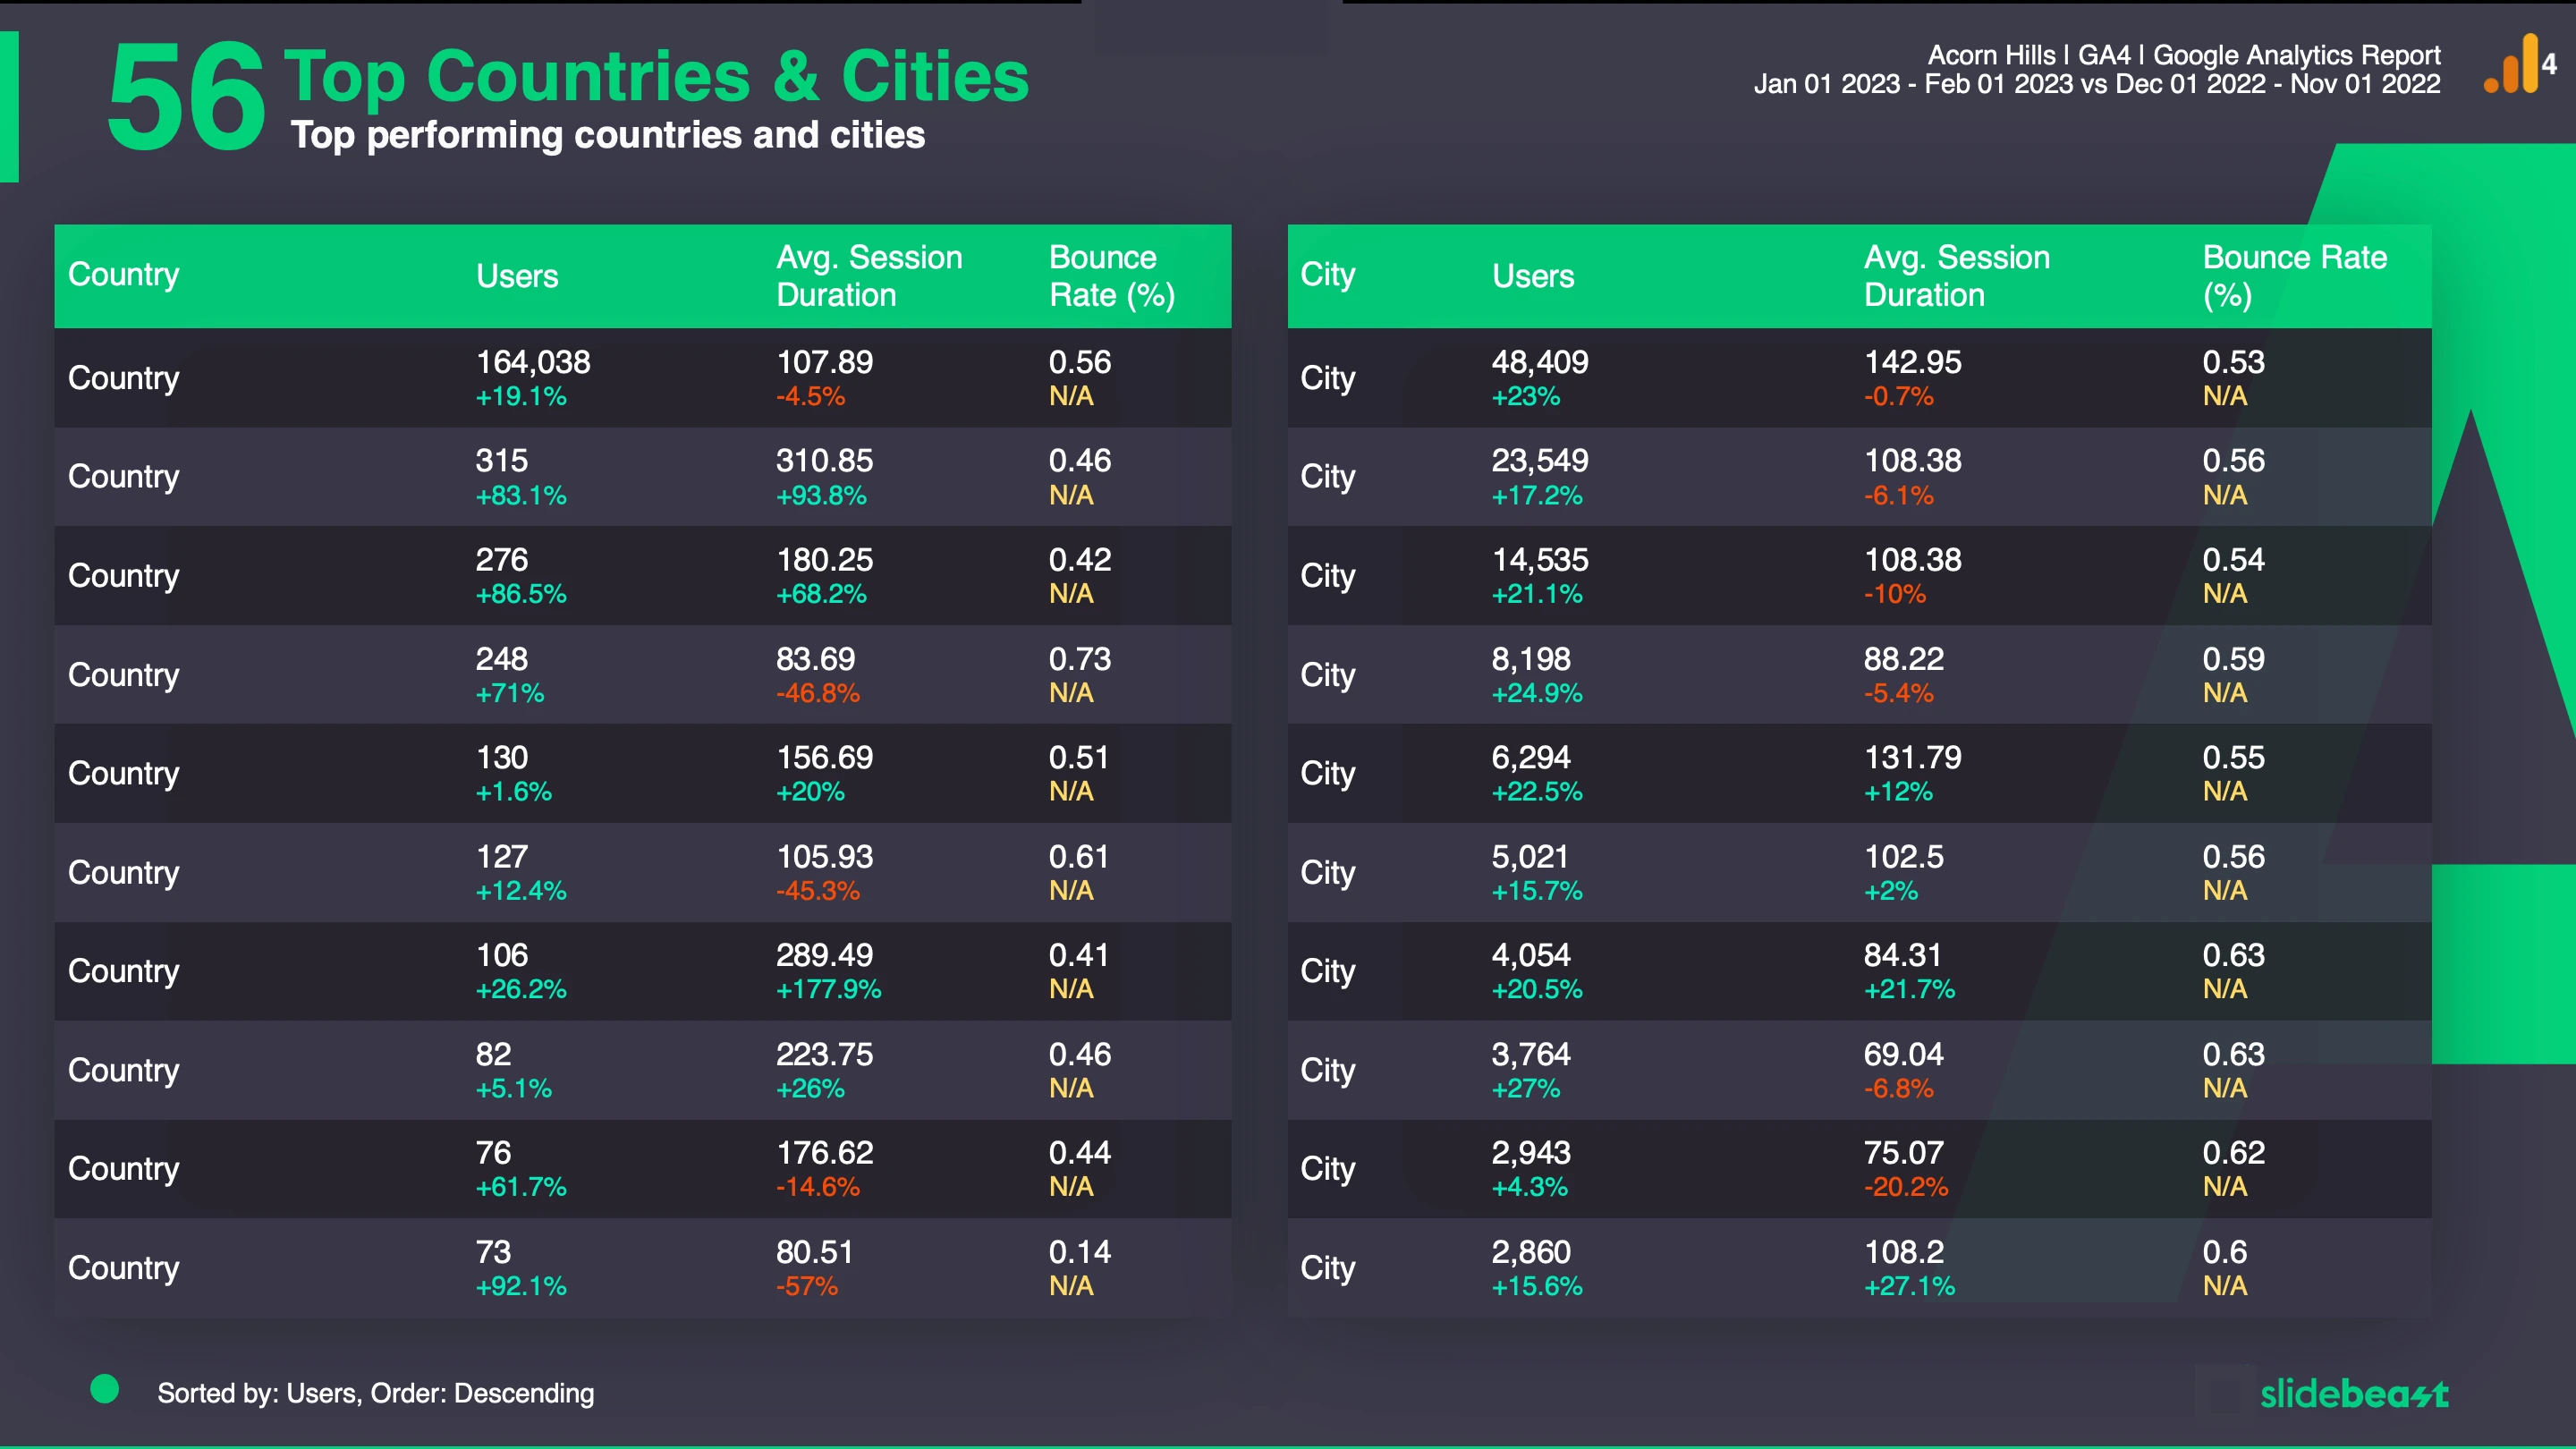Click the Google Analytics logo icon

pyautogui.click(x=2519, y=64)
